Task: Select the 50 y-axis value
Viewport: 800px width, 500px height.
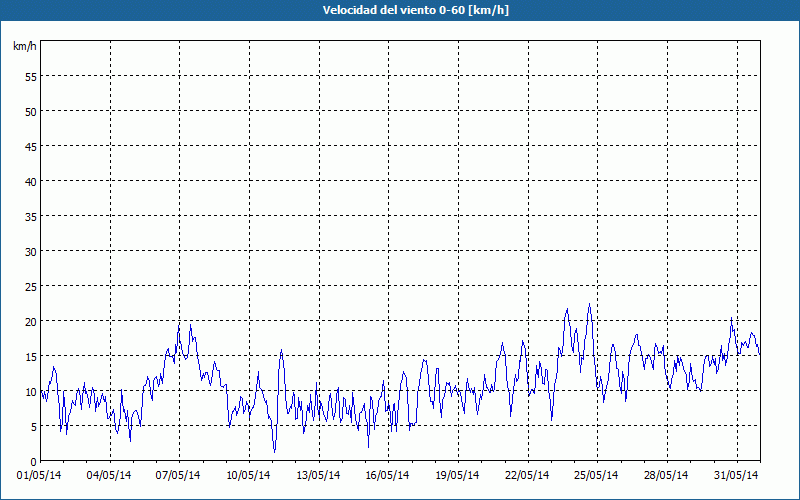Action: coord(31,111)
